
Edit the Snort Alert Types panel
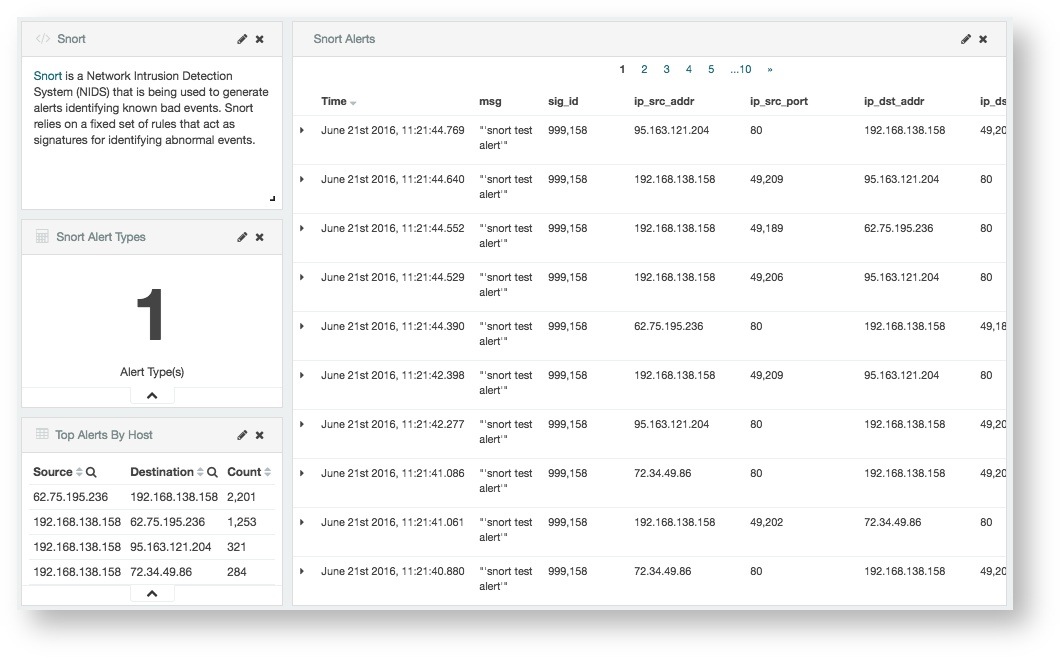pyautogui.click(x=241, y=237)
